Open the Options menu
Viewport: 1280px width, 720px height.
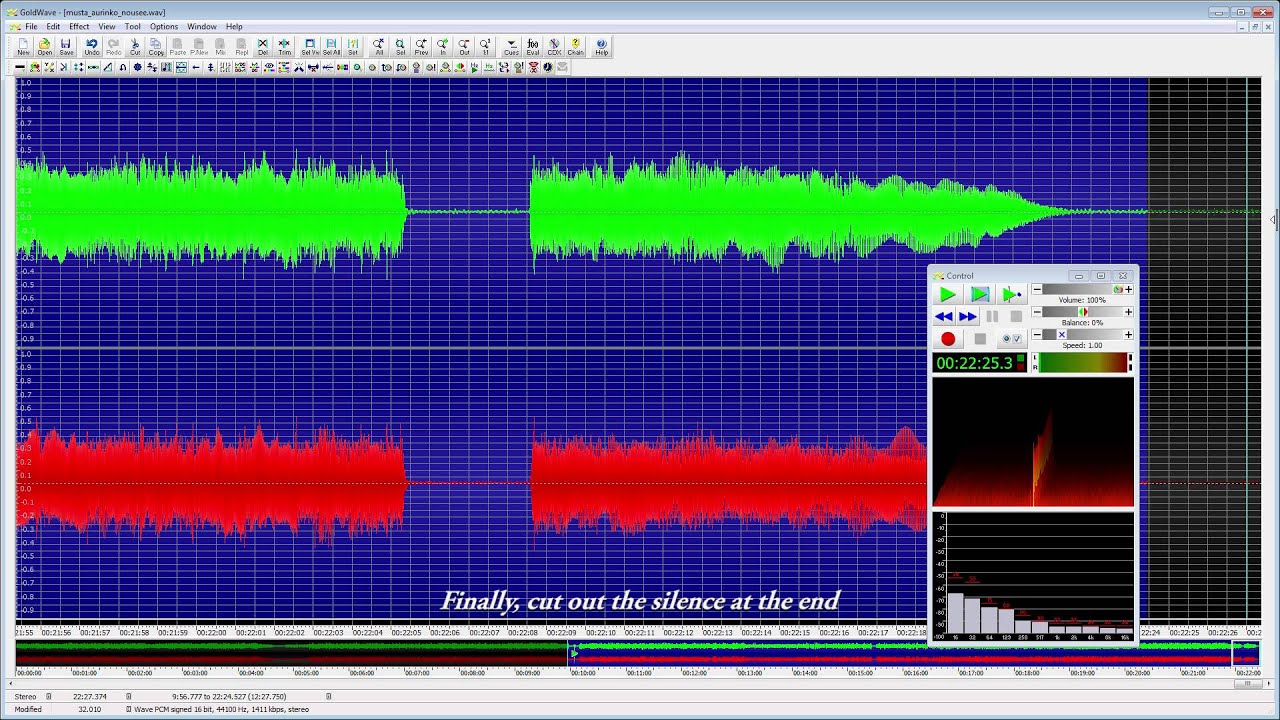click(x=164, y=27)
